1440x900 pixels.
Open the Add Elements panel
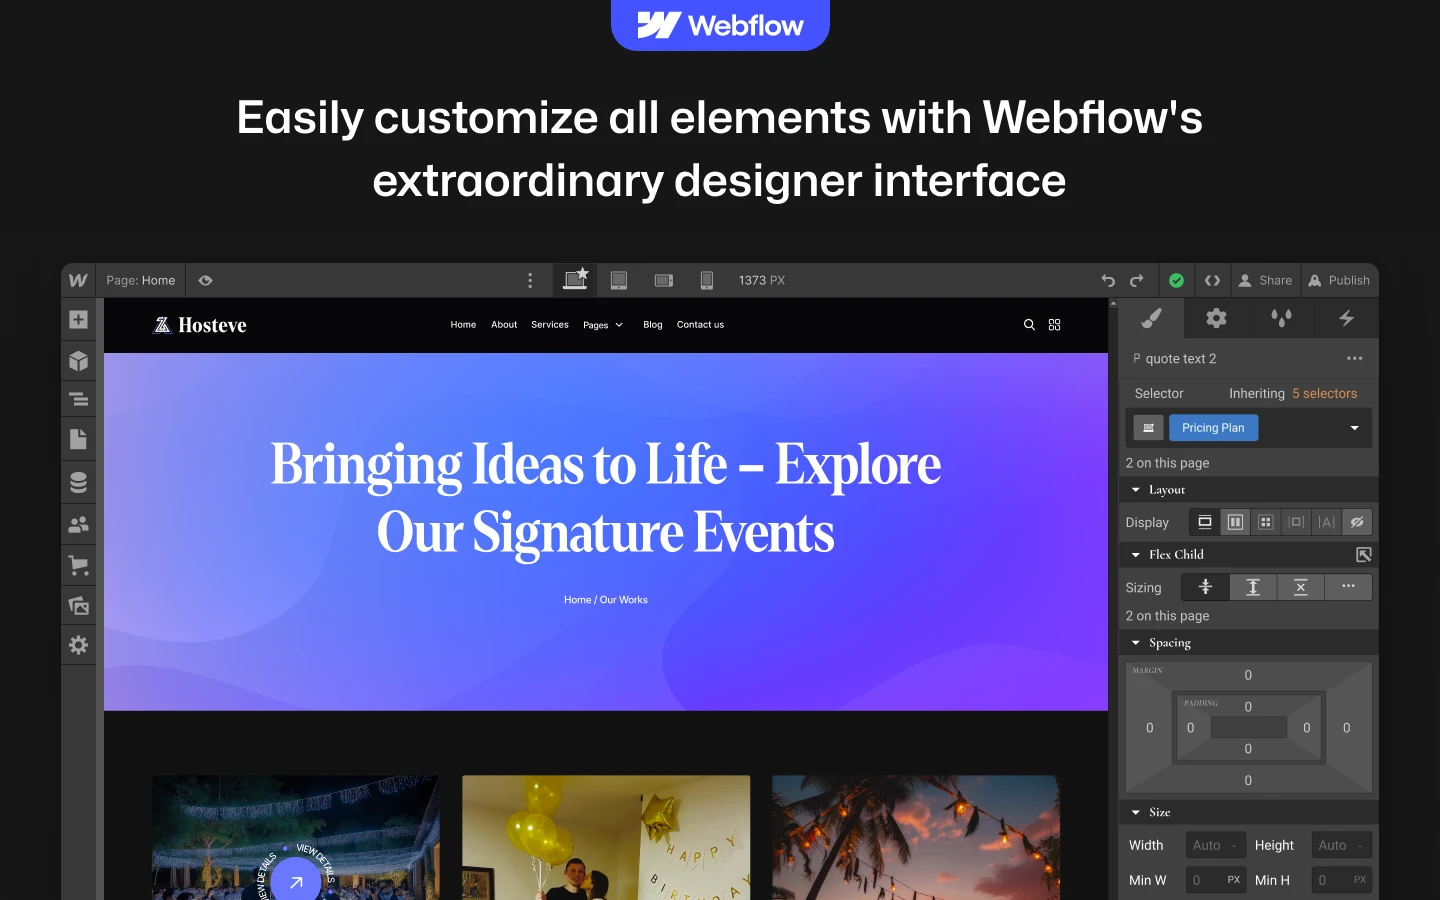click(79, 320)
